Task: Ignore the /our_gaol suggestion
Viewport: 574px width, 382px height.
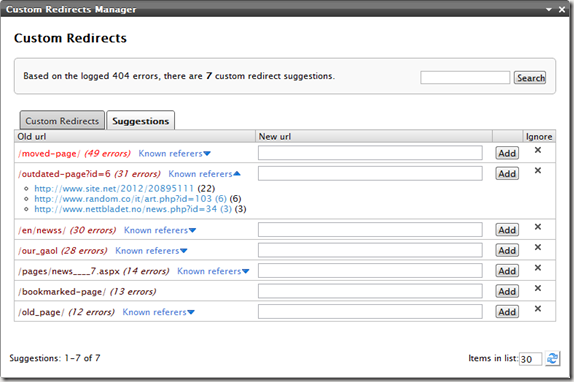Action: click(x=537, y=247)
